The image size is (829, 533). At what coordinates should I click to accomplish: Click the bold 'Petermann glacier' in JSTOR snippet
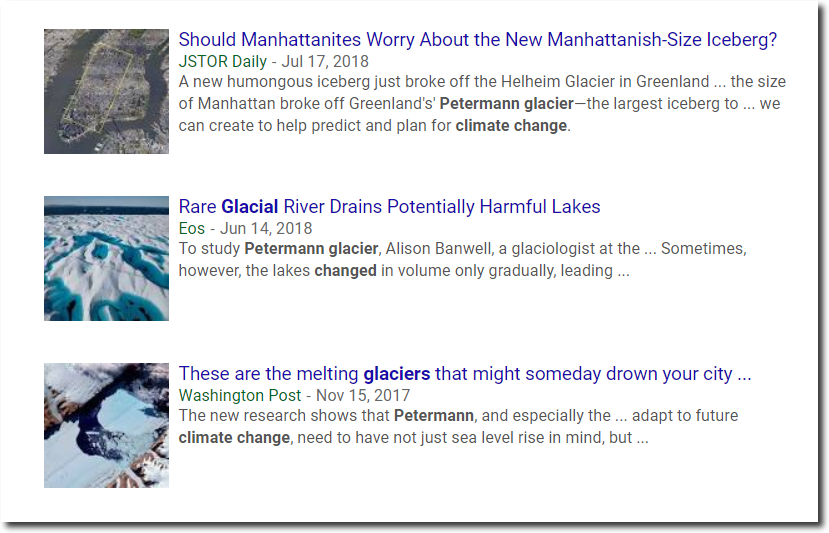click(506, 104)
